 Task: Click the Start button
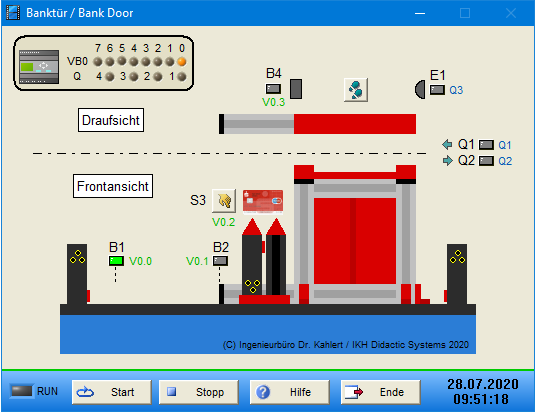111,392
